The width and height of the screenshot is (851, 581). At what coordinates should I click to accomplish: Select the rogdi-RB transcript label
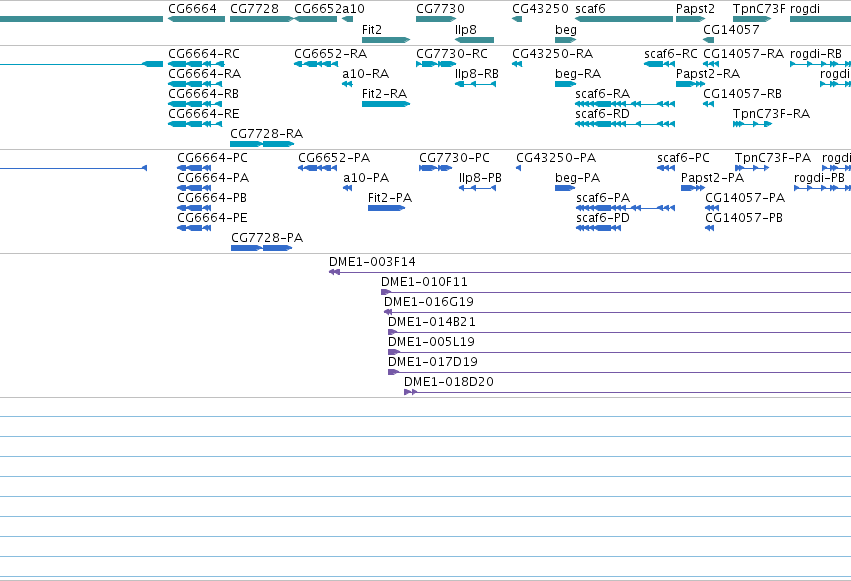[x=816, y=54]
